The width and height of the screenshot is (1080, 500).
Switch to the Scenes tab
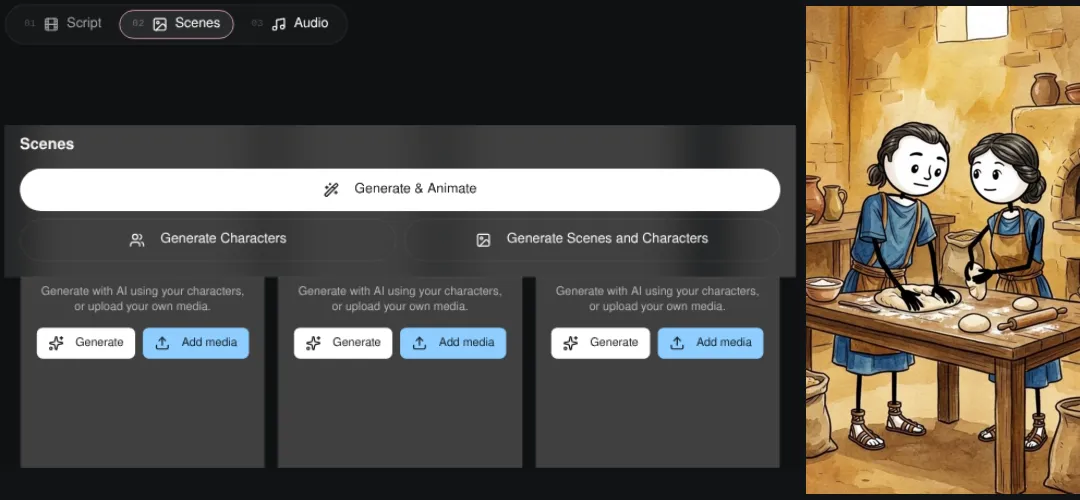pos(176,23)
